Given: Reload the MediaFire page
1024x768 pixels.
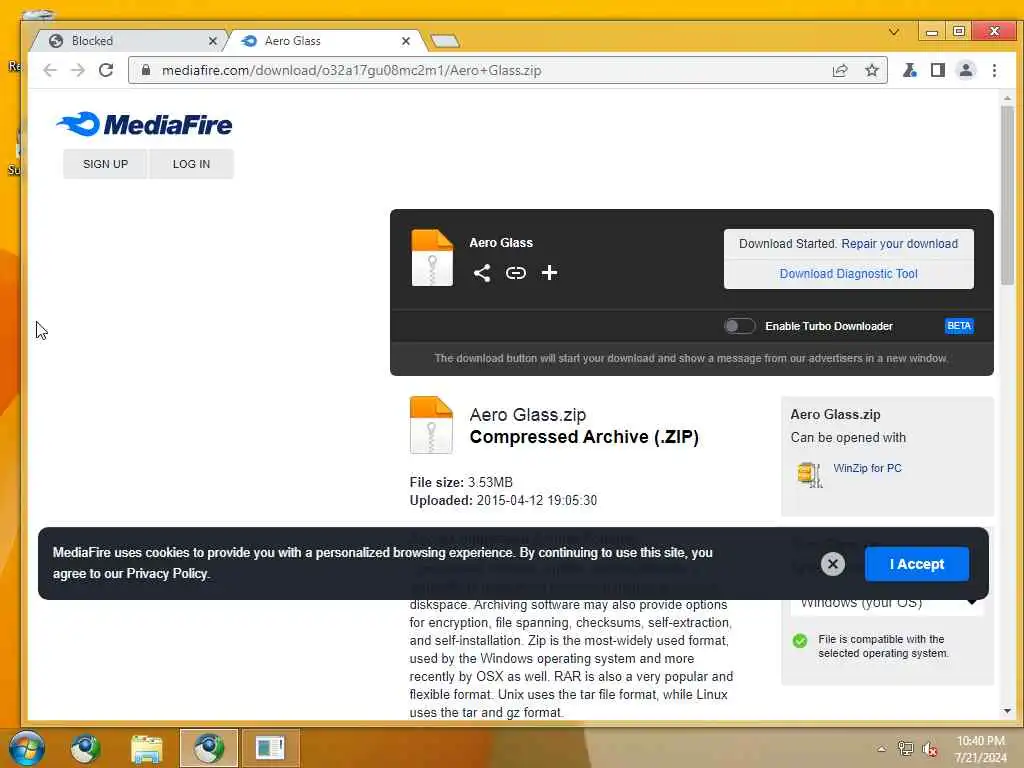Looking at the screenshot, I should pos(106,70).
